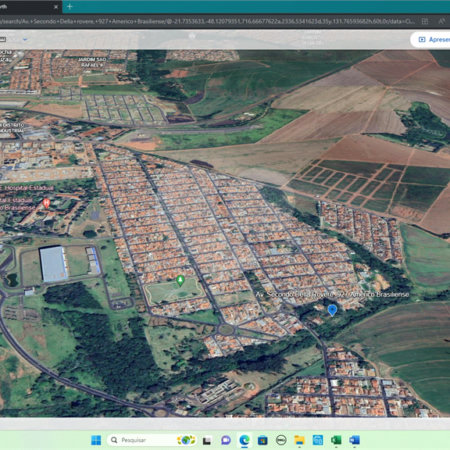Open Word from the taskbar
Image resolution: width=450 pixels, height=450 pixels.
(x=354, y=440)
